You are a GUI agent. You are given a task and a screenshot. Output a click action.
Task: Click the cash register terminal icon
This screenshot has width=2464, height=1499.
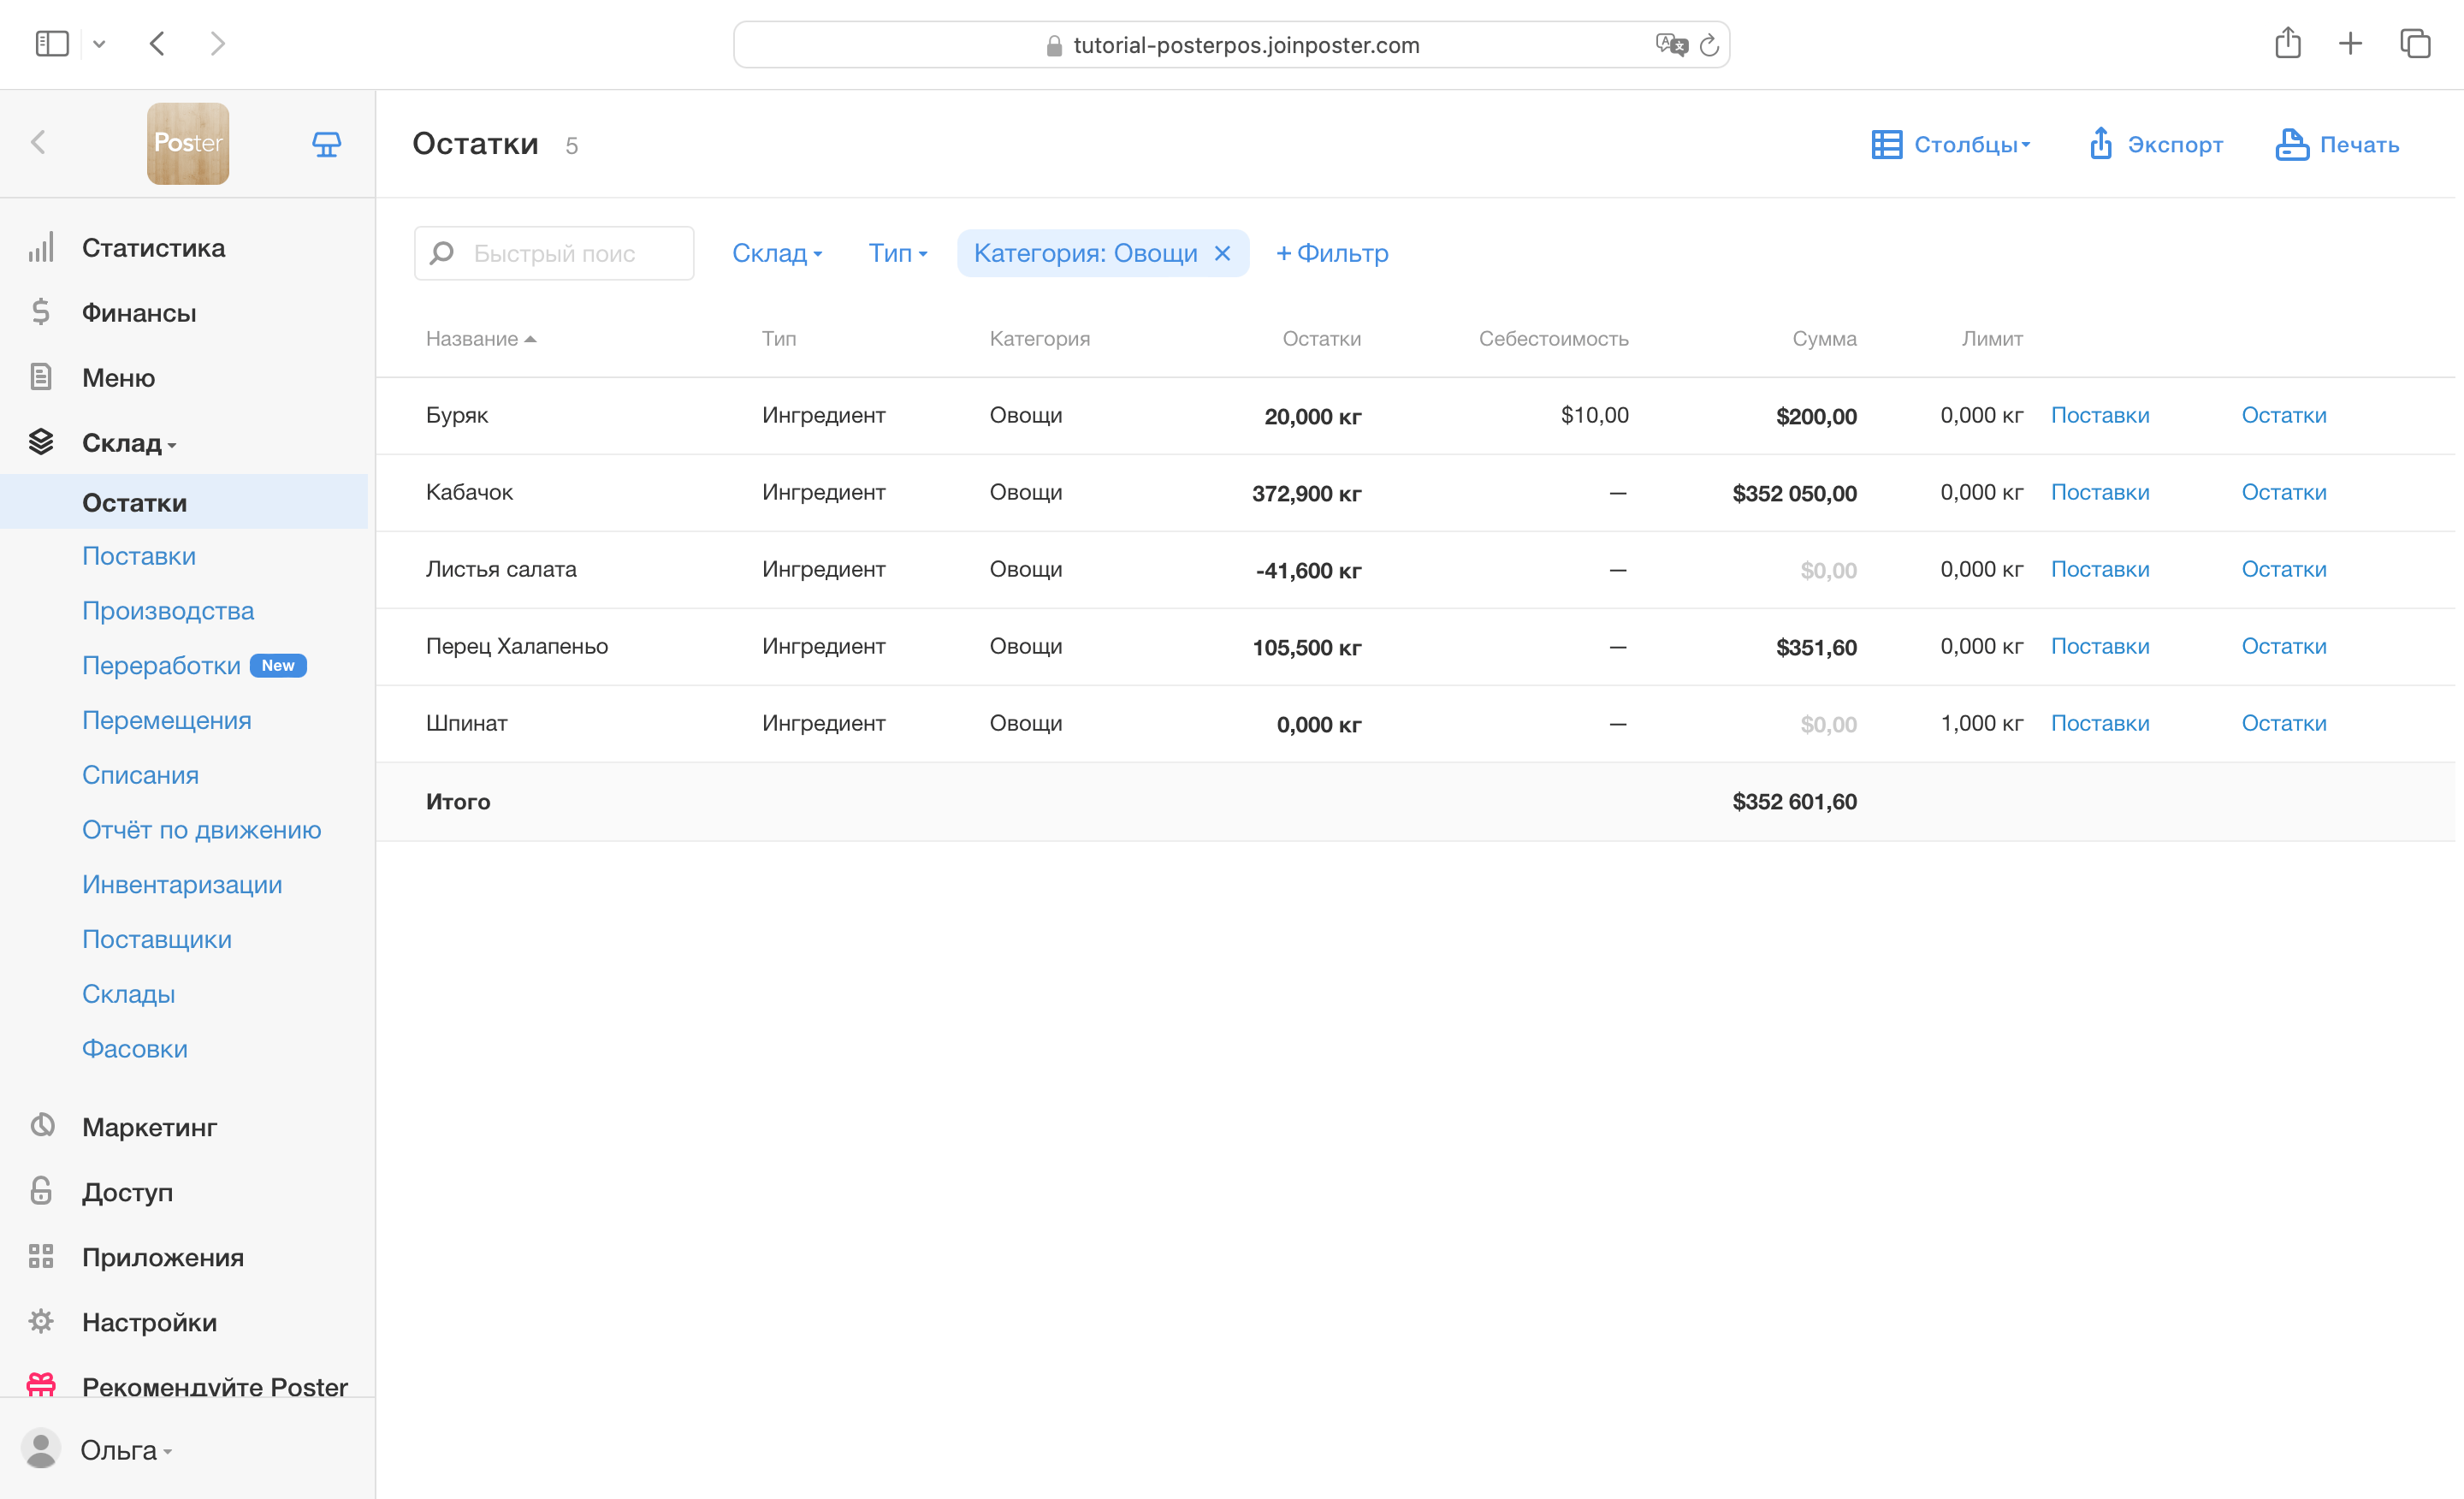pyautogui.click(x=326, y=144)
